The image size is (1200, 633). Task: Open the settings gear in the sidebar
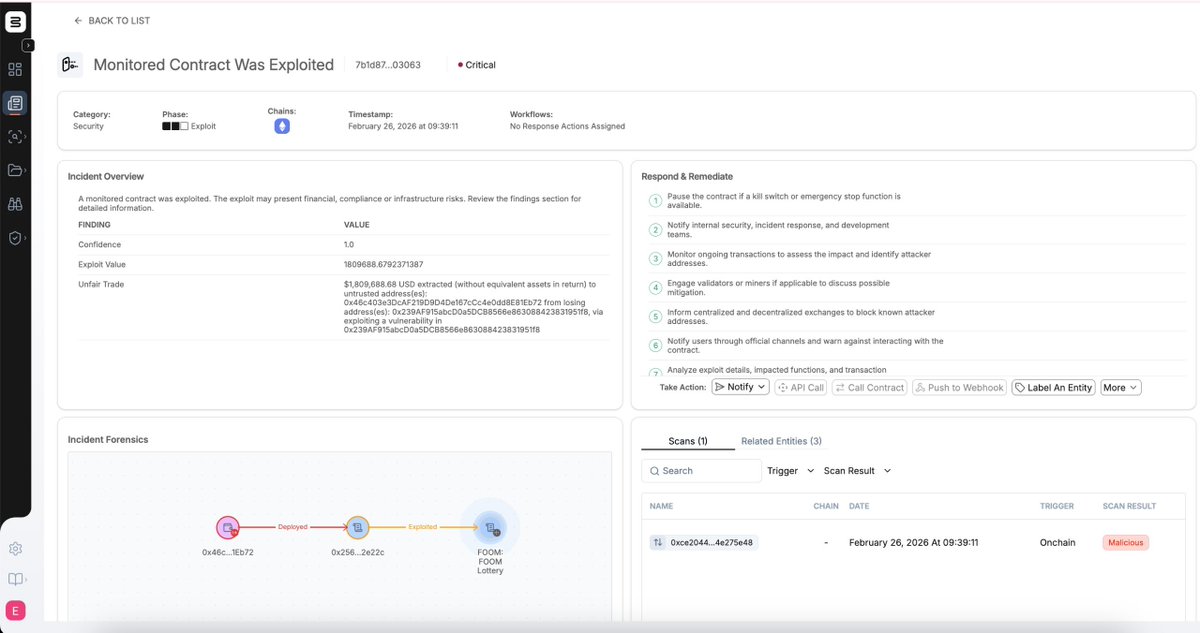coord(15,548)
